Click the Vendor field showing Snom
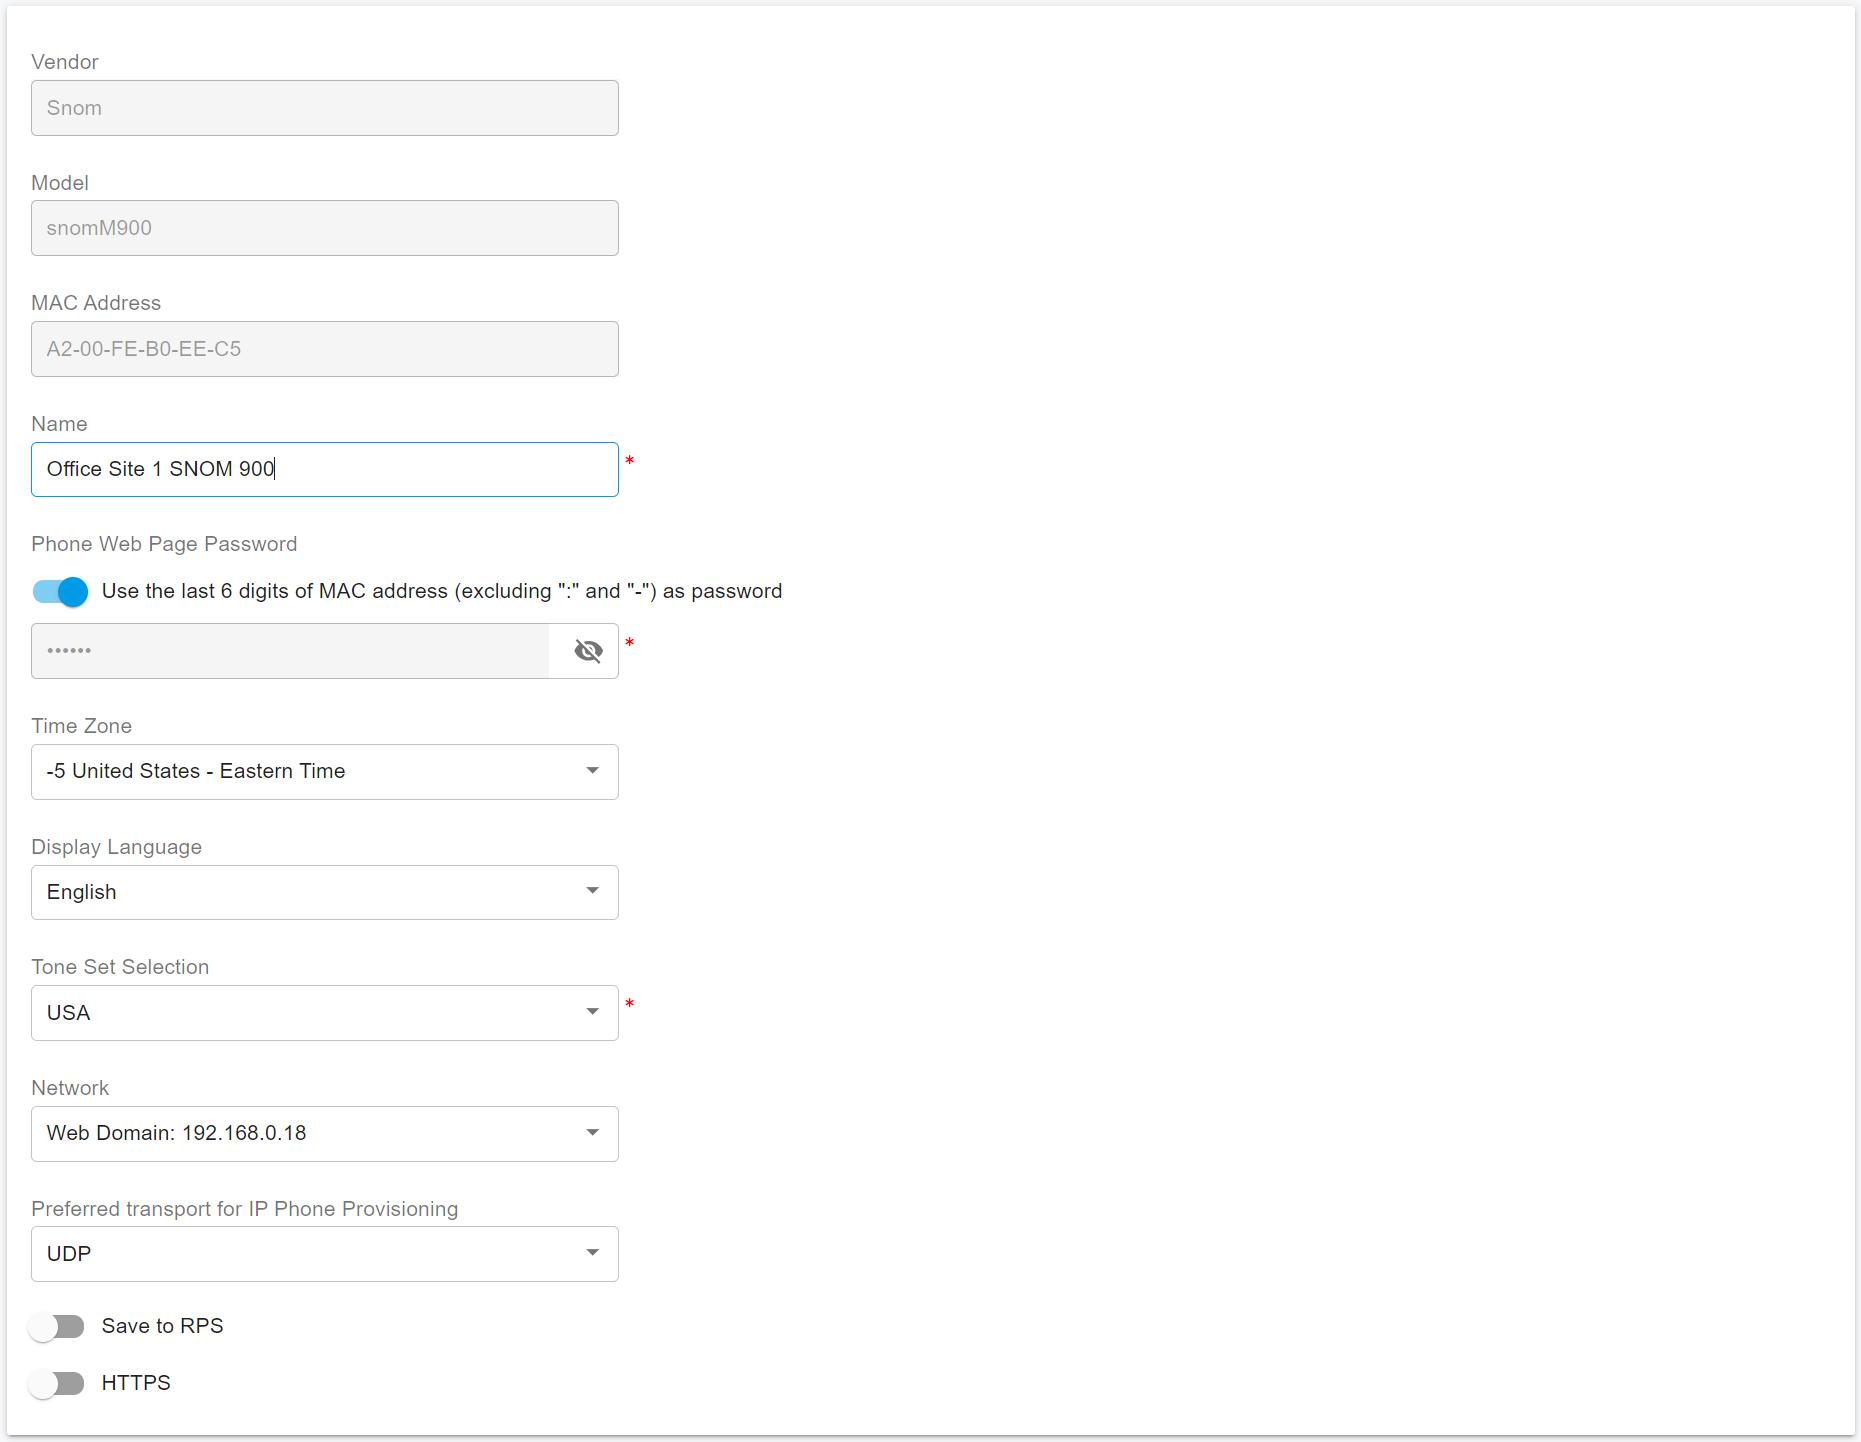Screen dimensions: 1861x1442 [x=324, y=108]
